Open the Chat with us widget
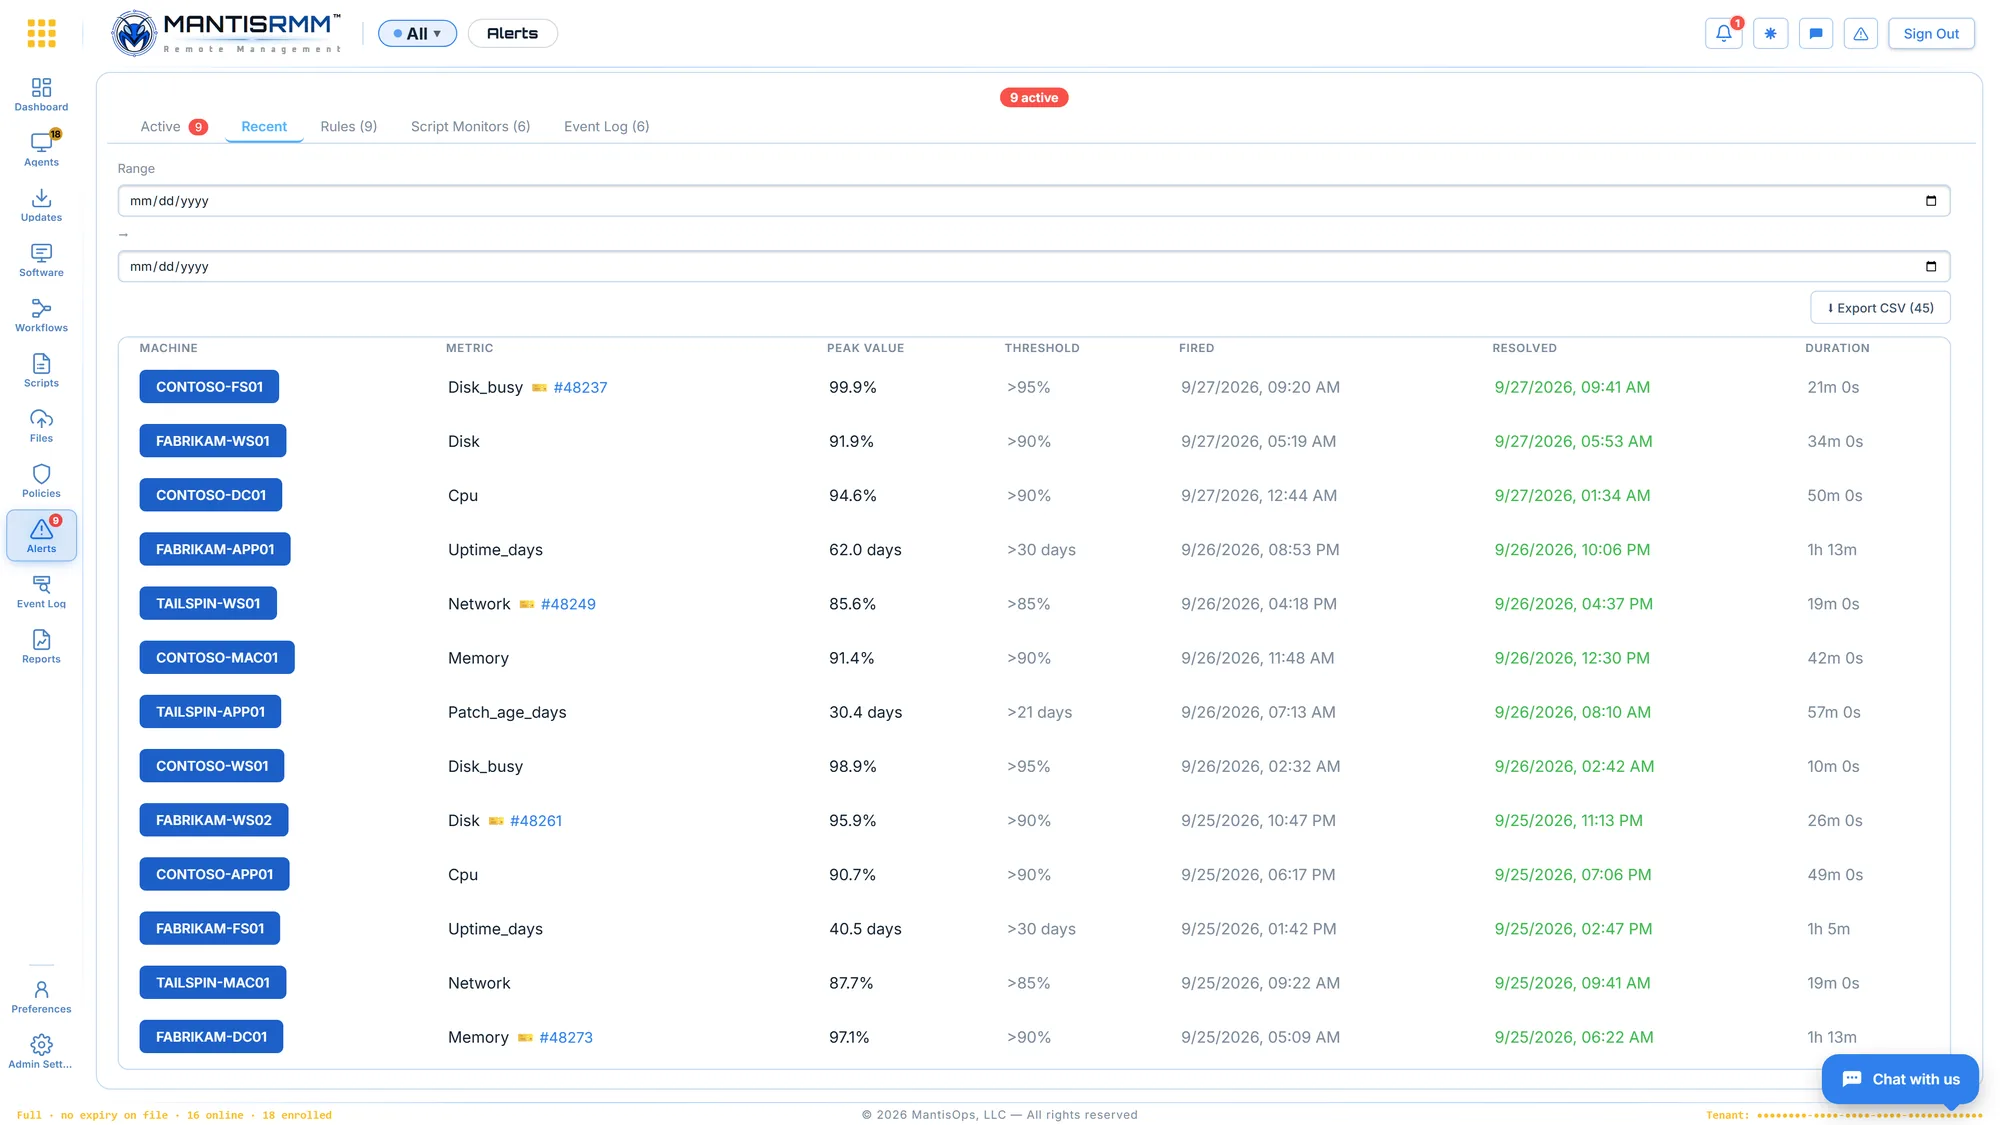 (1900, 1079)
